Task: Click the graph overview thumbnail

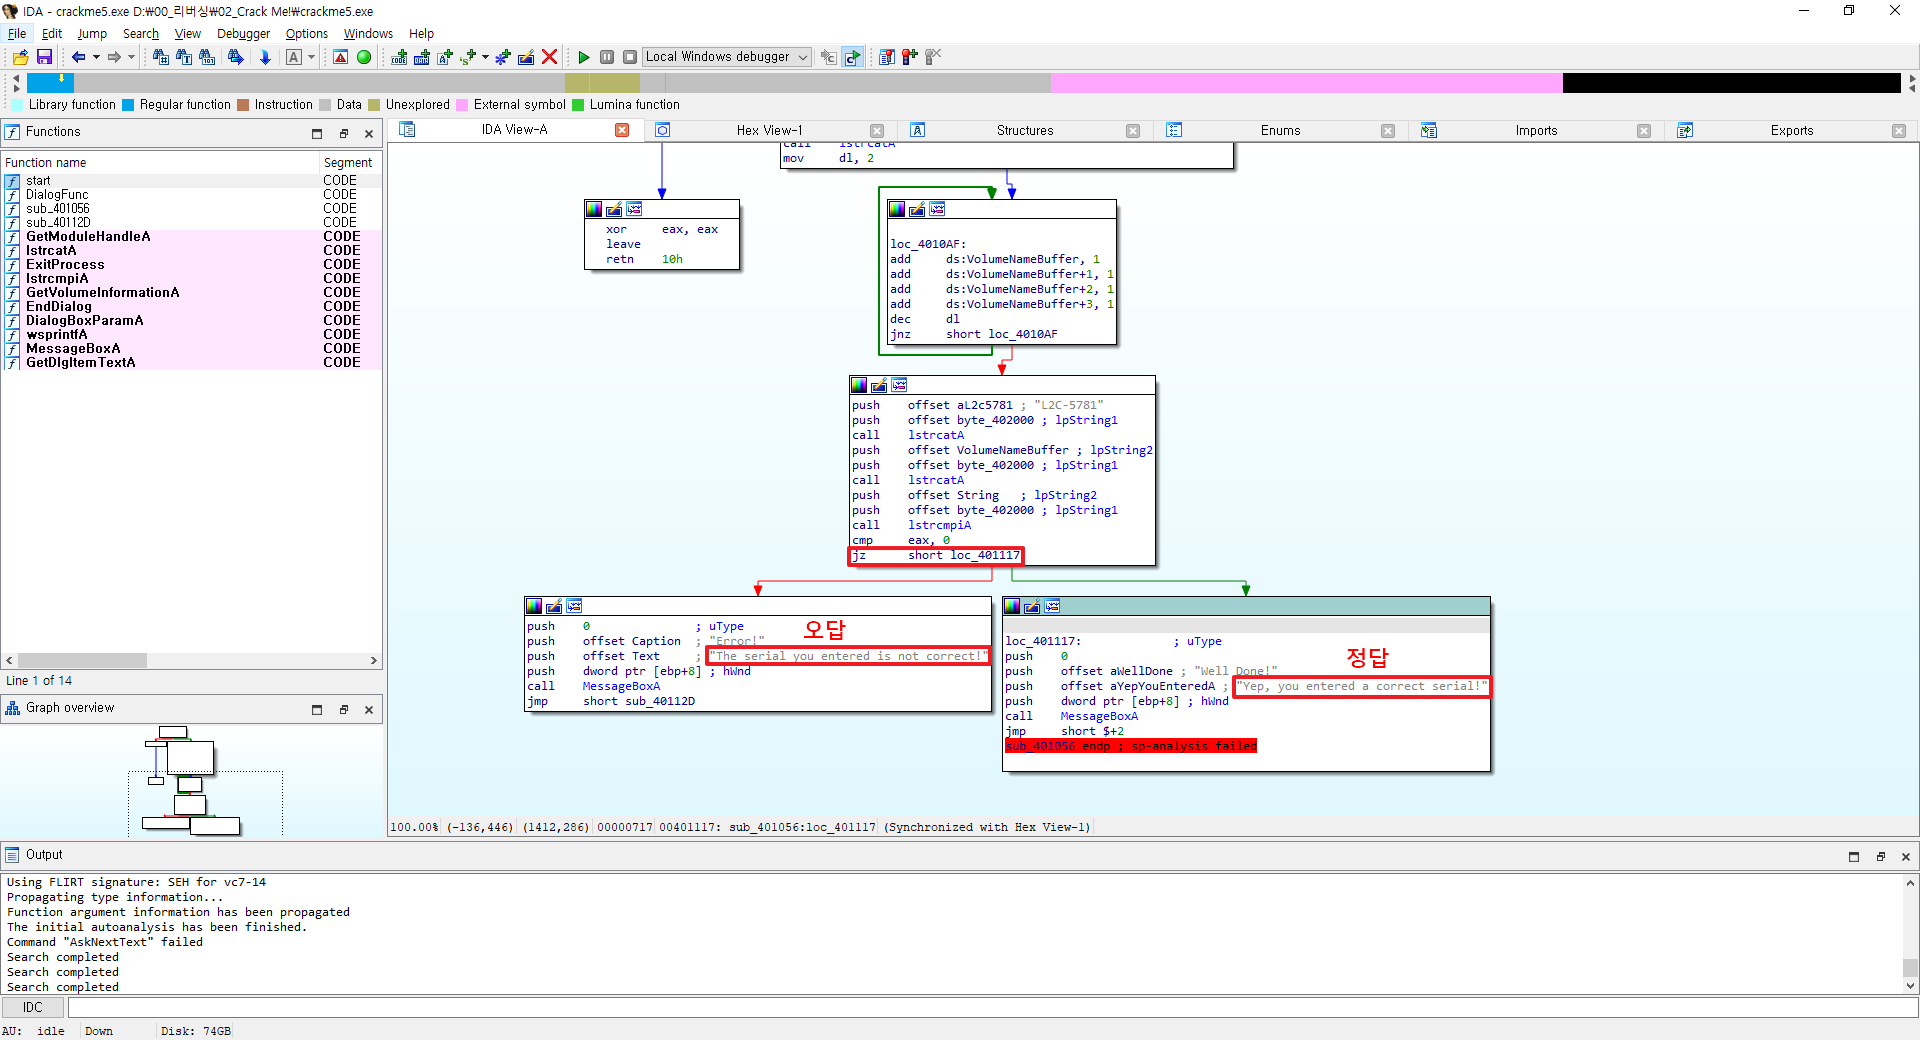Action: coord(193,781)
